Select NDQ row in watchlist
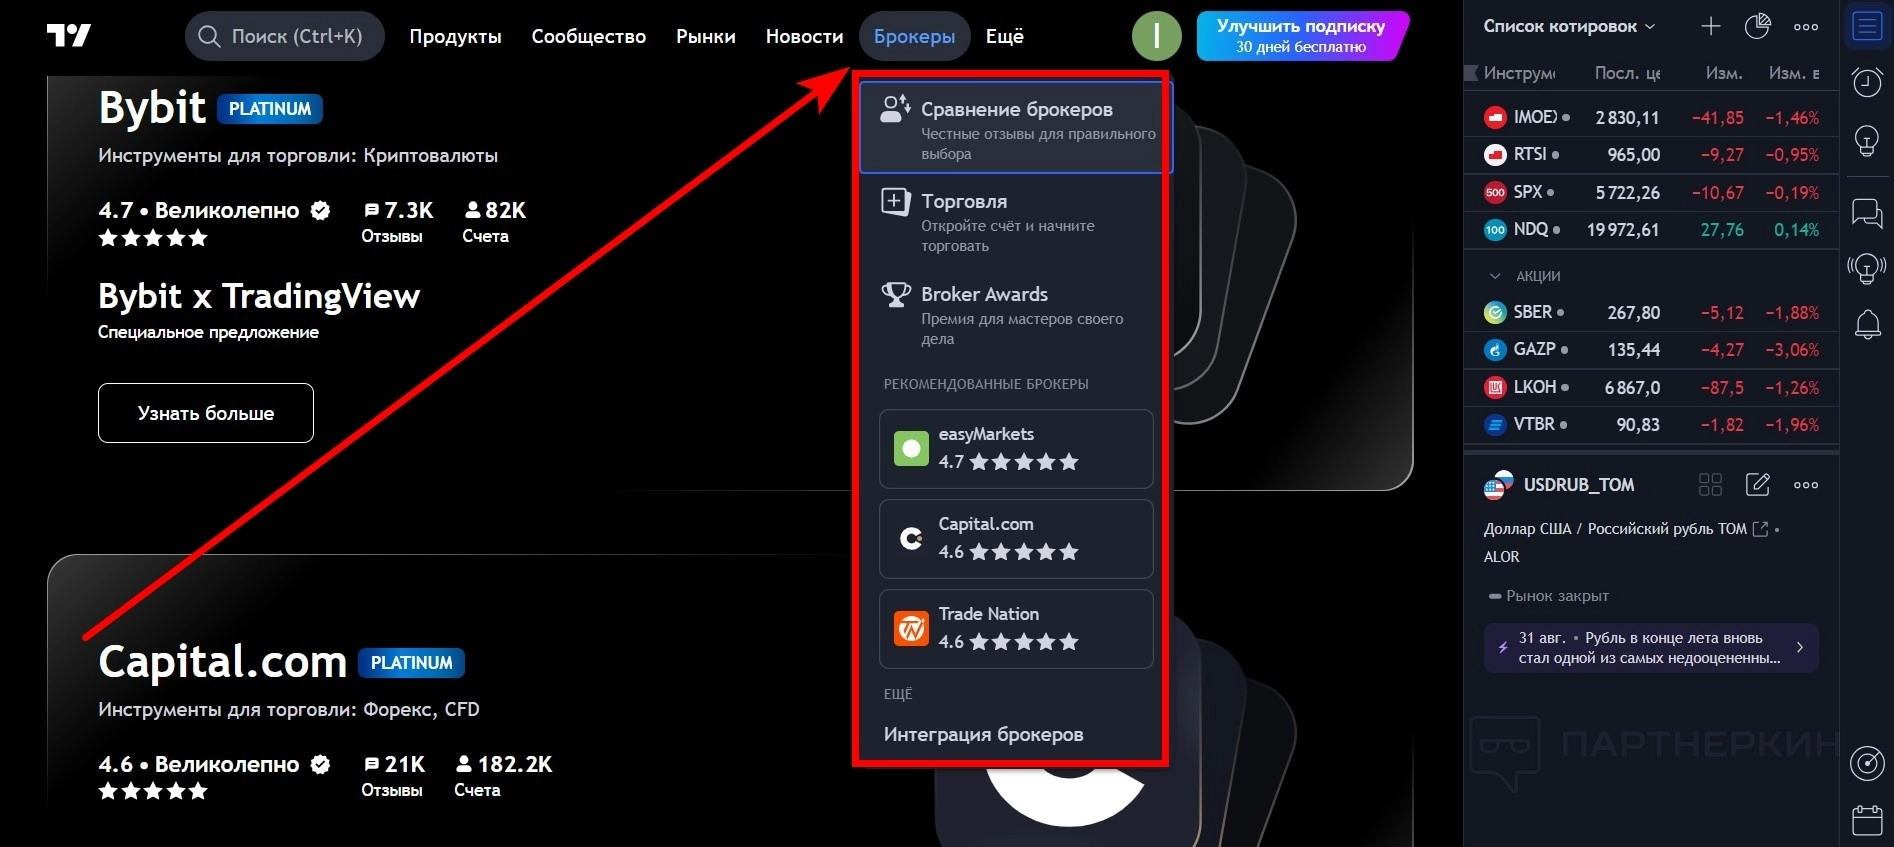The height and width of the screenshot is (847, 1894). pos(1651,229)
